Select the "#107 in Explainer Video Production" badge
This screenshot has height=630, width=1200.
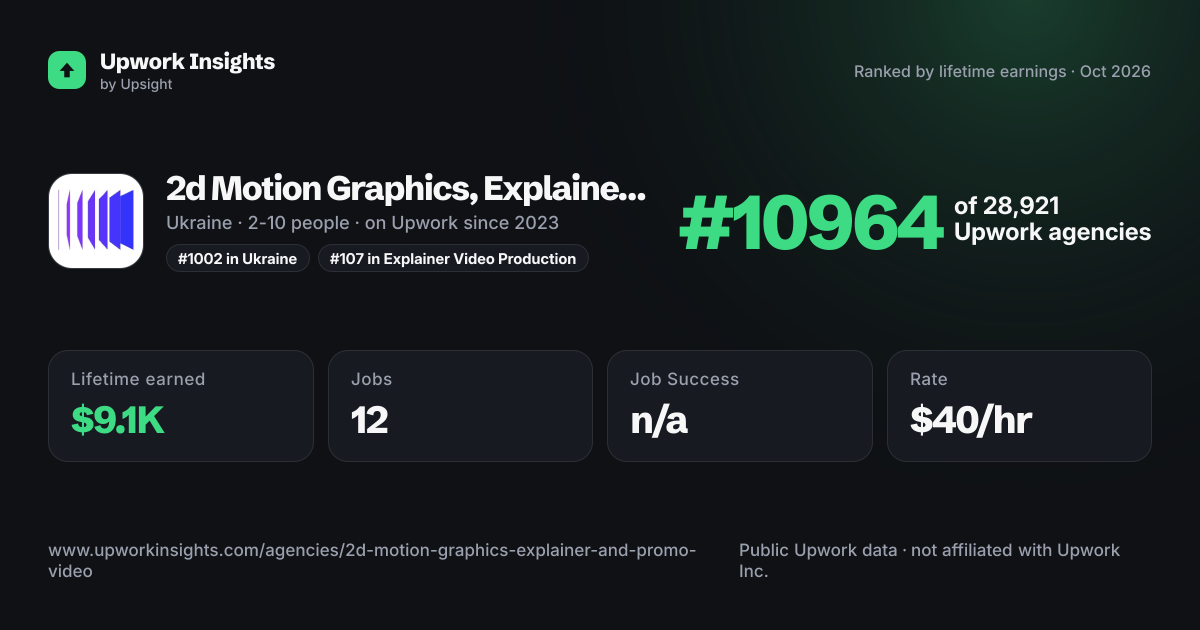454,259
